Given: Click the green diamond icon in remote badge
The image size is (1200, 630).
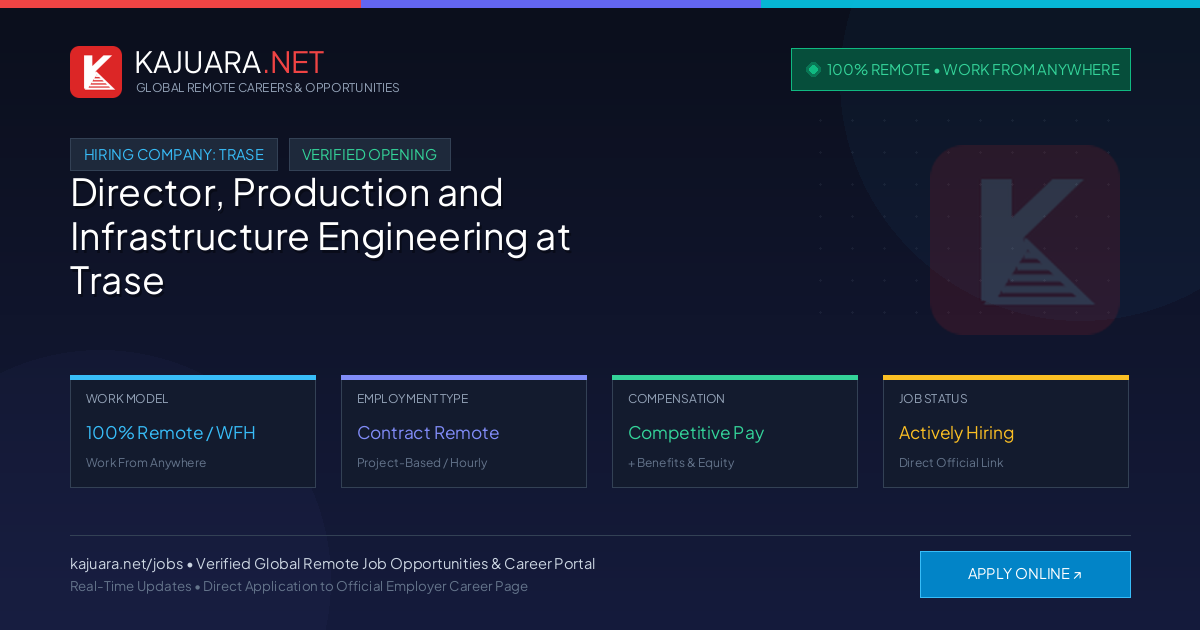Looking at the screenshot, I should (x=813, y=69).
